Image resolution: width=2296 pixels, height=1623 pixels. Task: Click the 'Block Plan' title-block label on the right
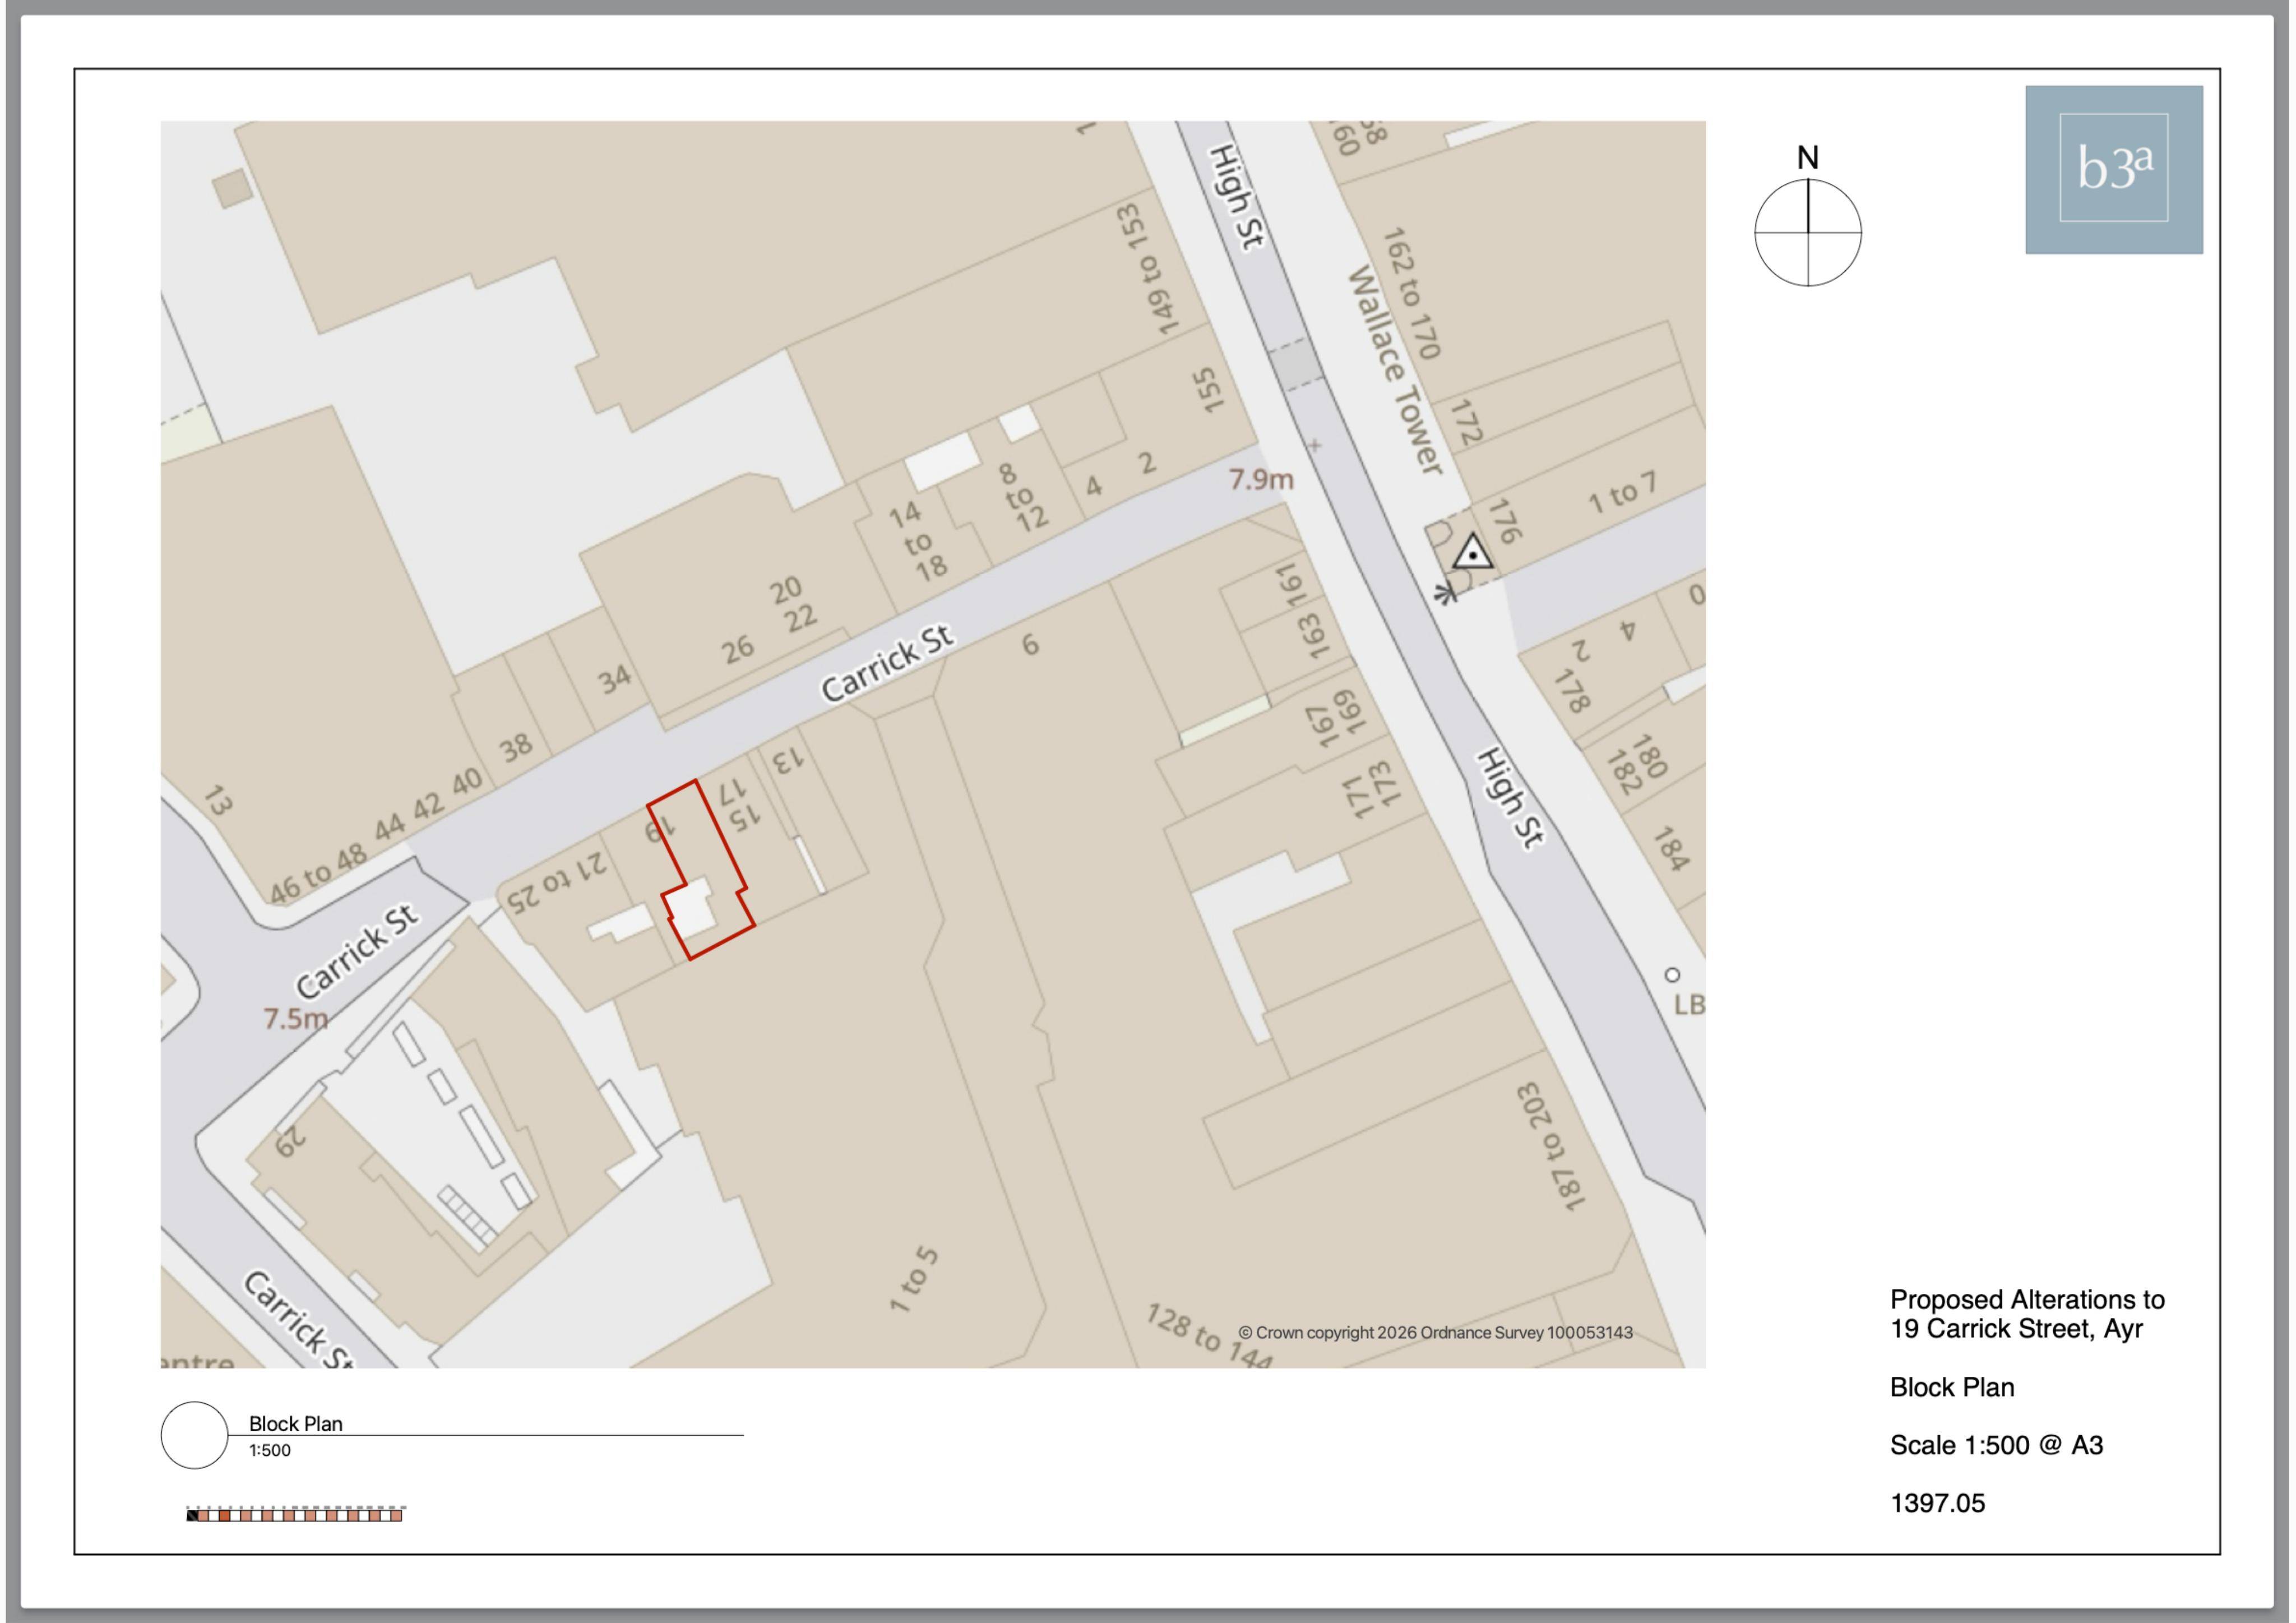1952,1387
